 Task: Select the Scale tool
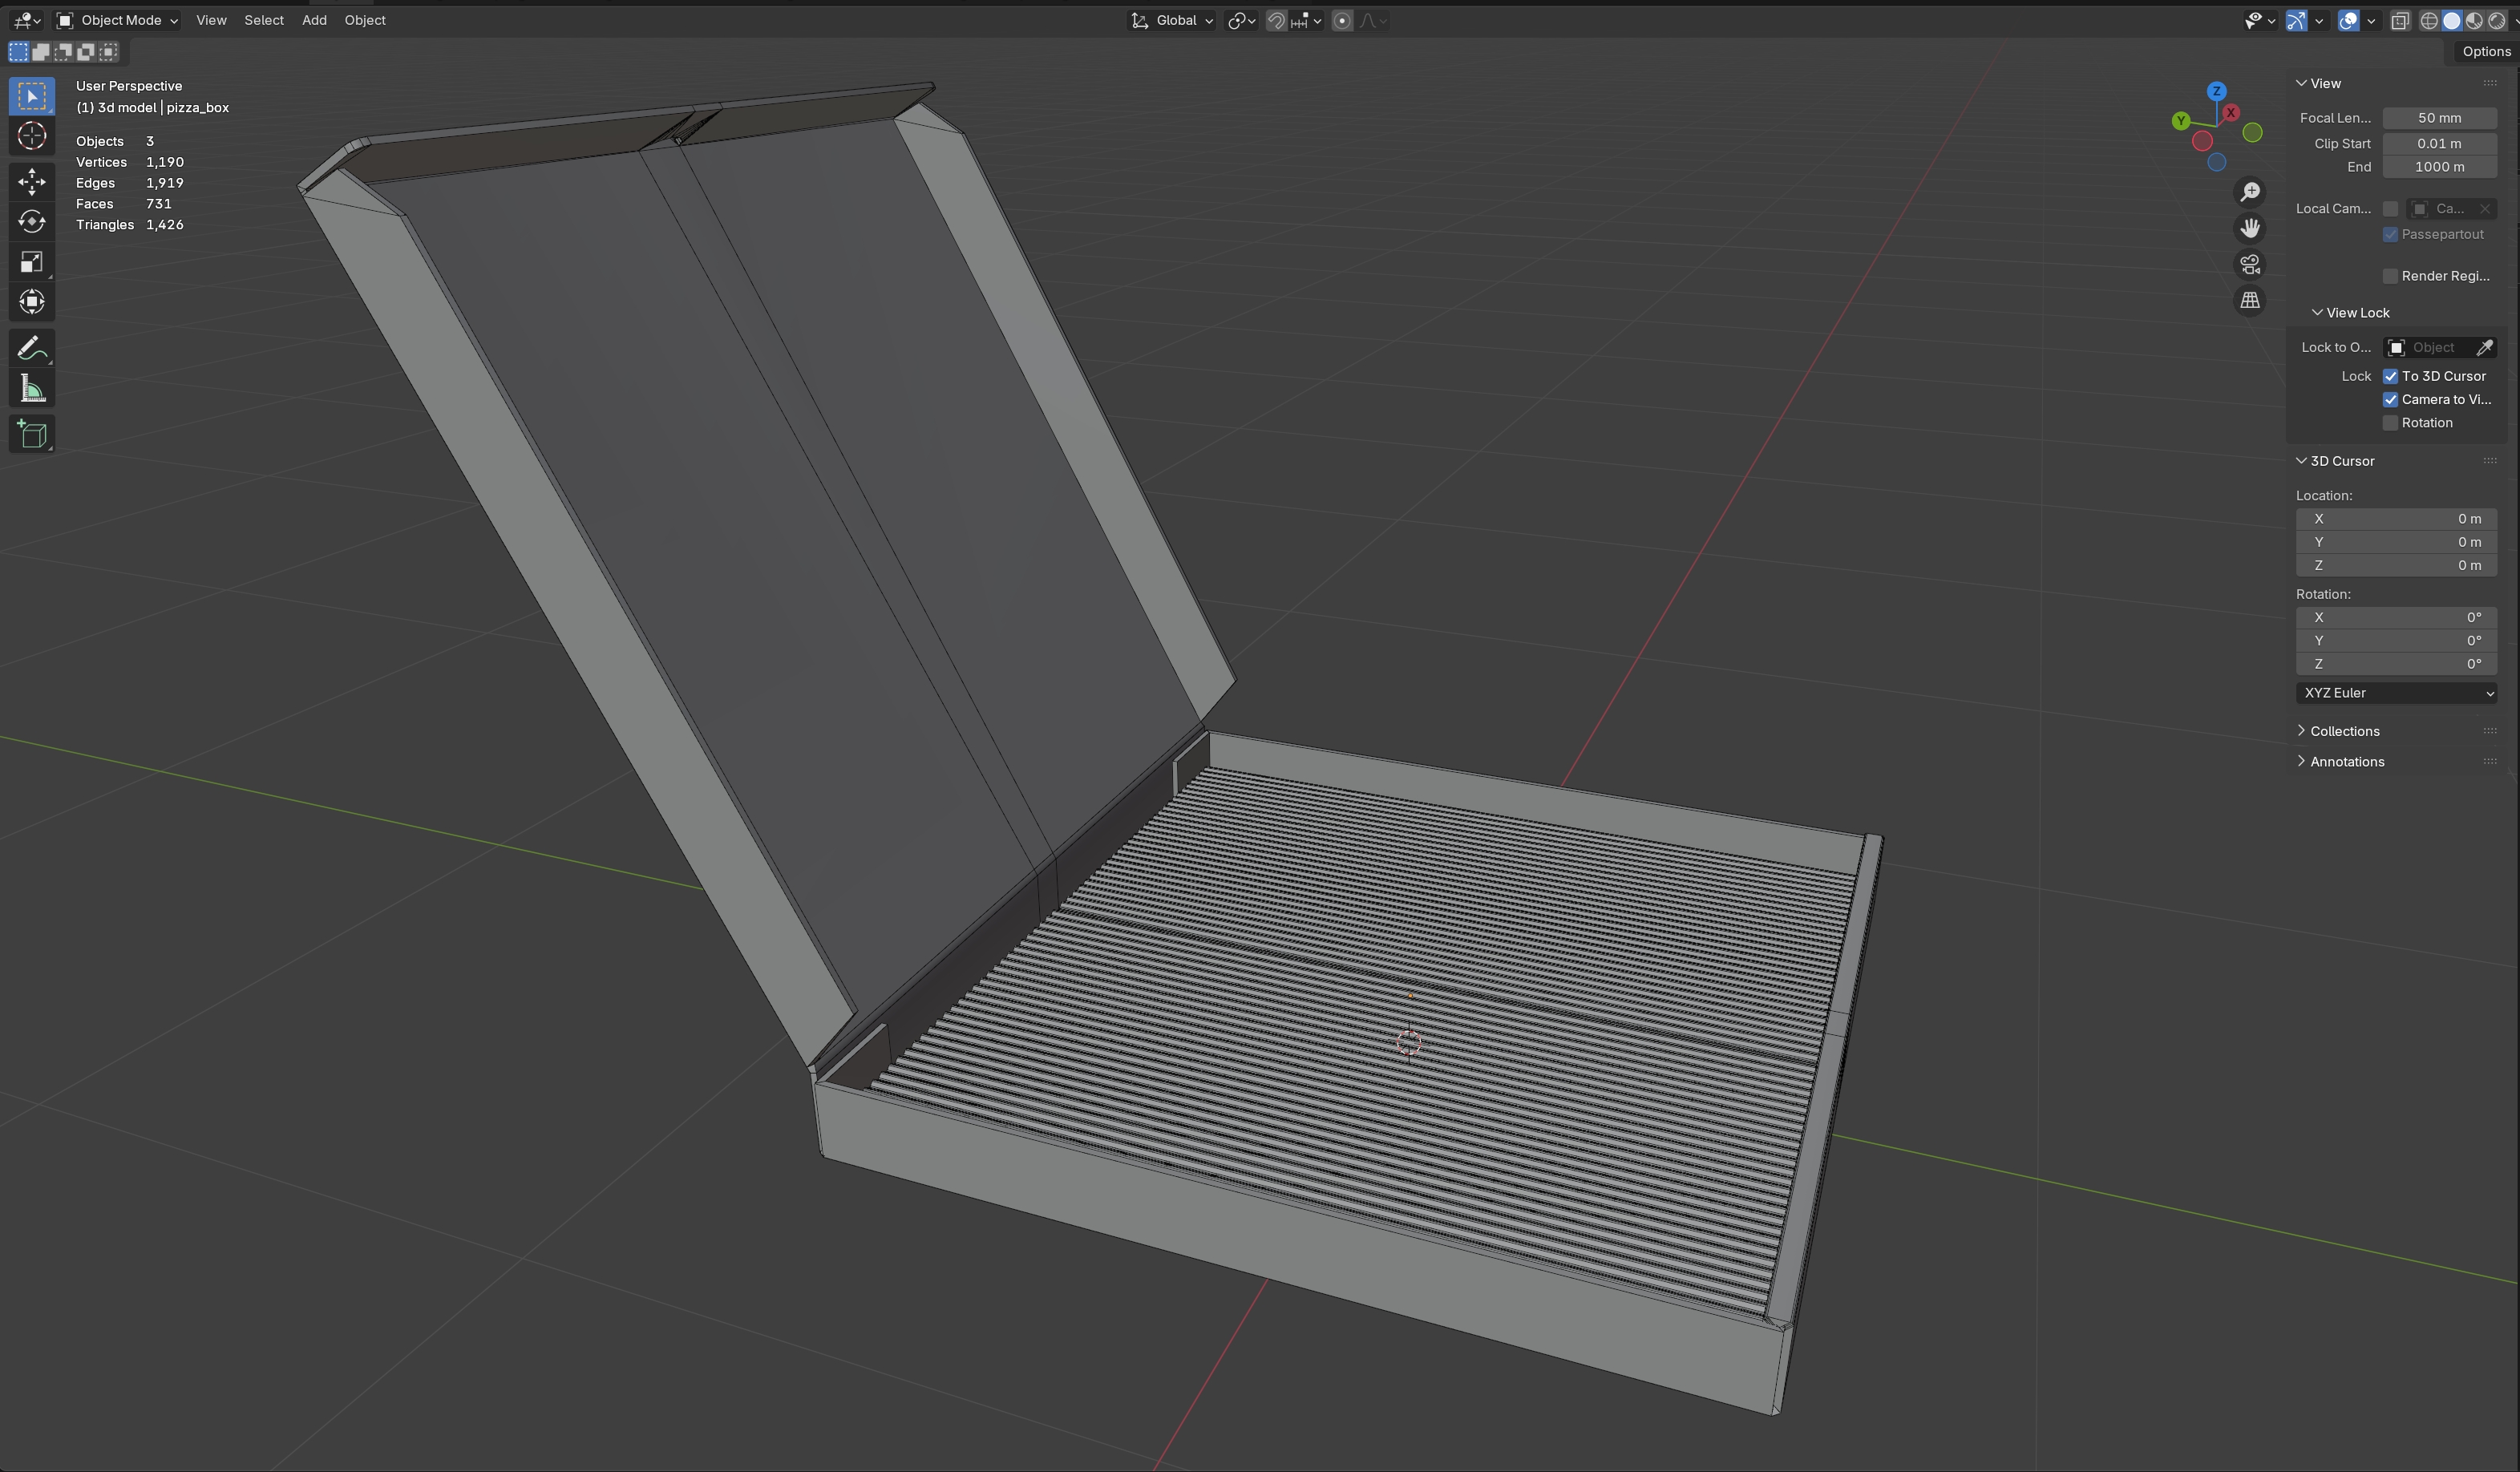click(32, 262)
